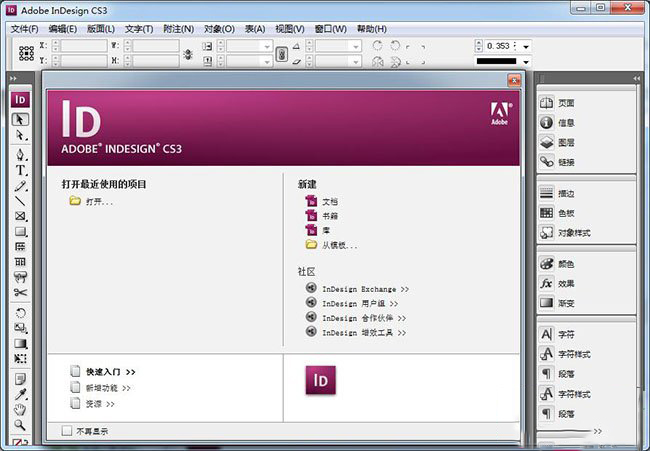Open the scale X percentage dropdown
The width and height of the screenshot is (650, 451).
(267, 46)
